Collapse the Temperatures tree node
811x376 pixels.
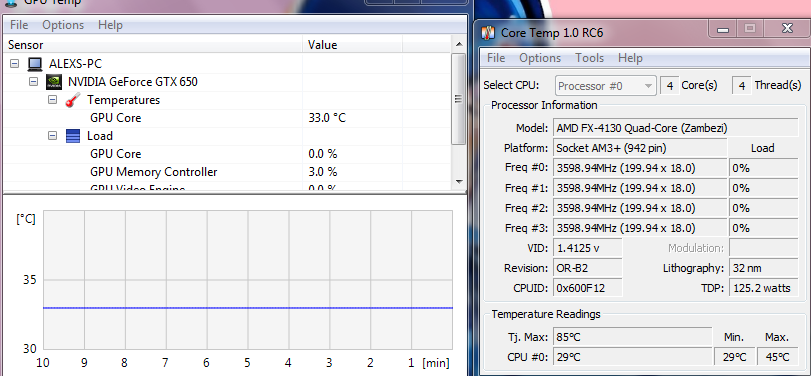point(52,100)
